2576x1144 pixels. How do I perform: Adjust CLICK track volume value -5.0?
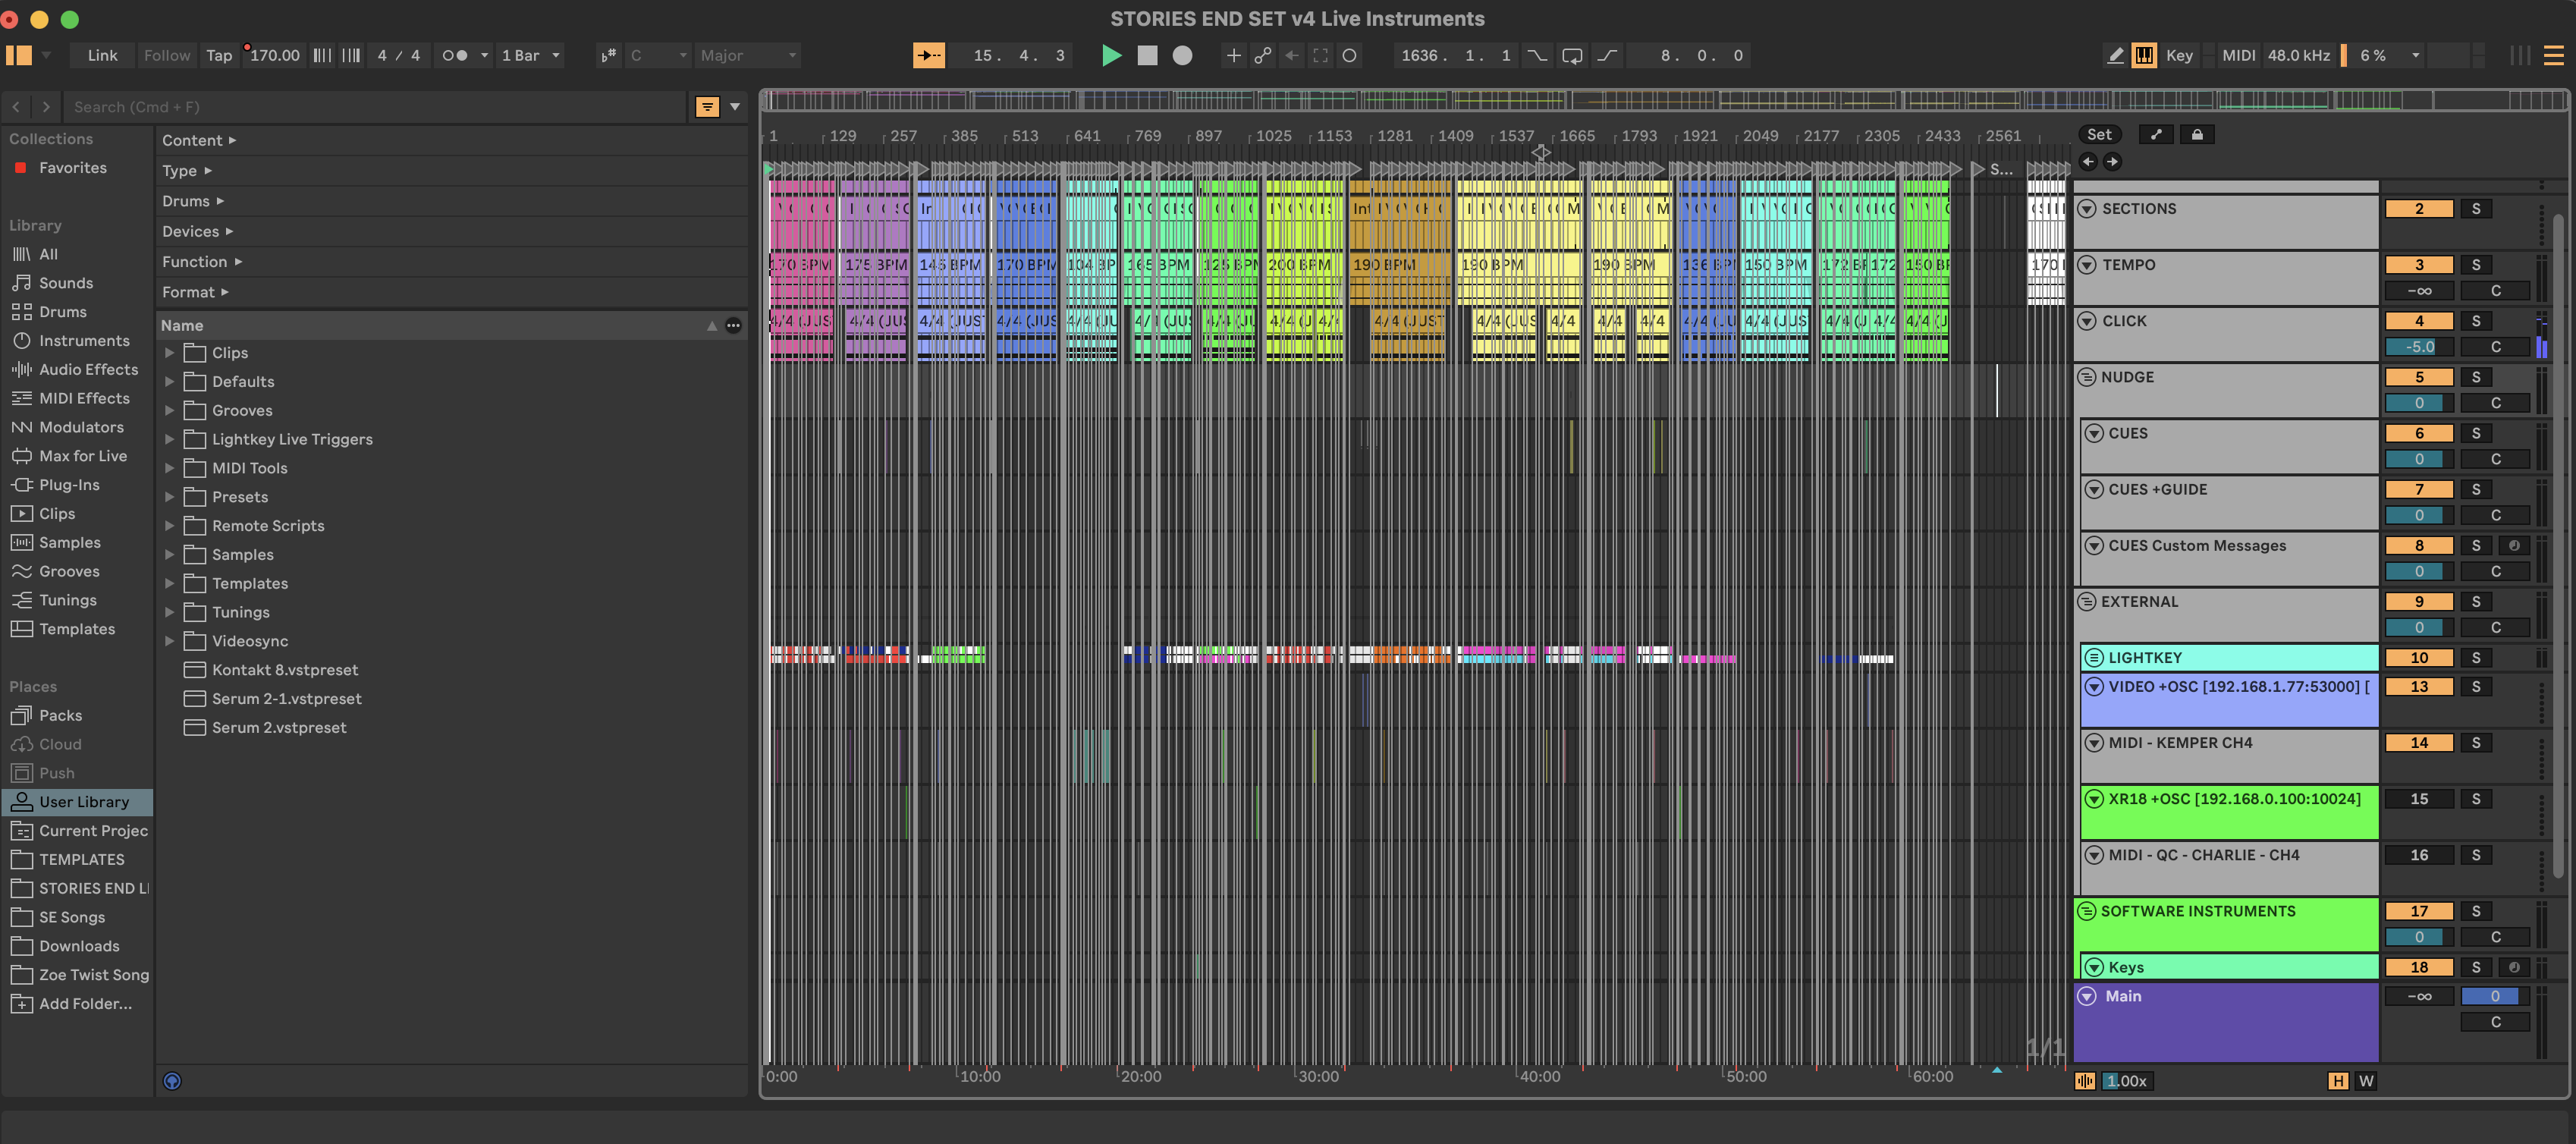2418,347
